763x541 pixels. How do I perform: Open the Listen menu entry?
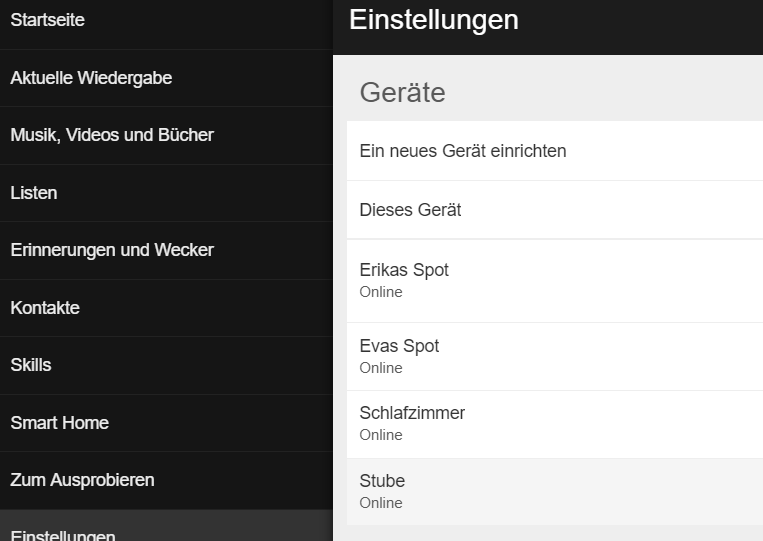pyautogui.click(x=34, y=193)
